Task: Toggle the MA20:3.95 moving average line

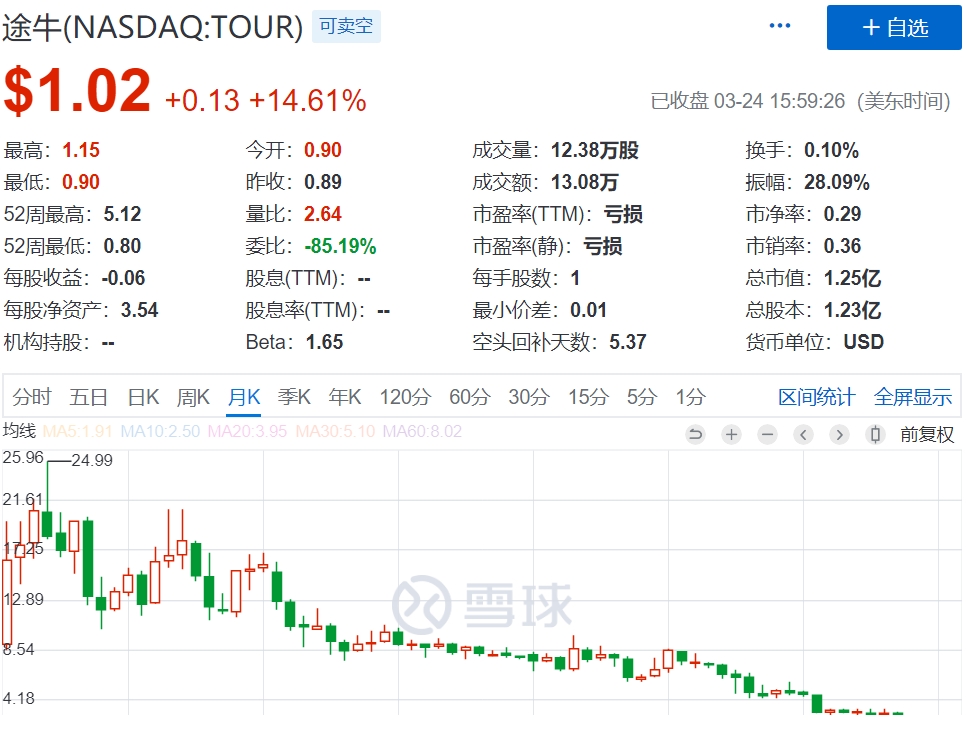Action: [248, 431]
